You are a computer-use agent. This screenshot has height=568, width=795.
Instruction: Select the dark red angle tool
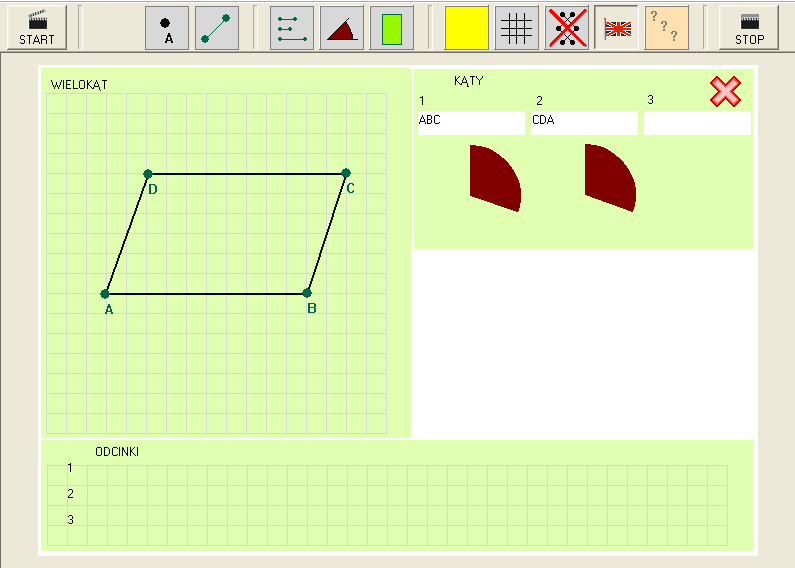(342, 28)
